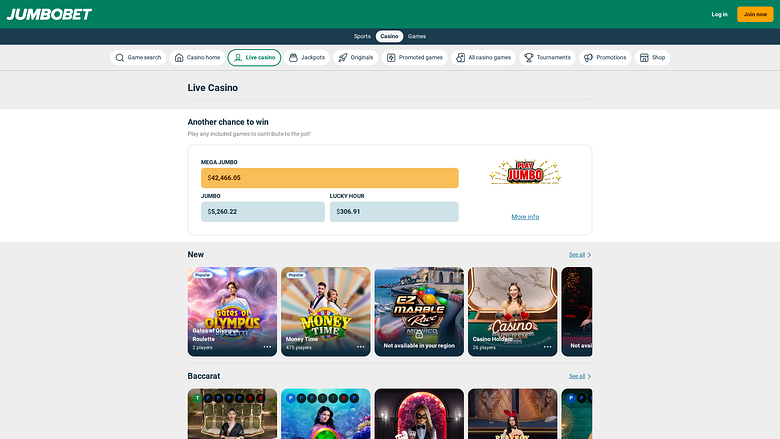780x439 pixels.
Task: Open the Jackpots section label
Action: click(313, 58)
